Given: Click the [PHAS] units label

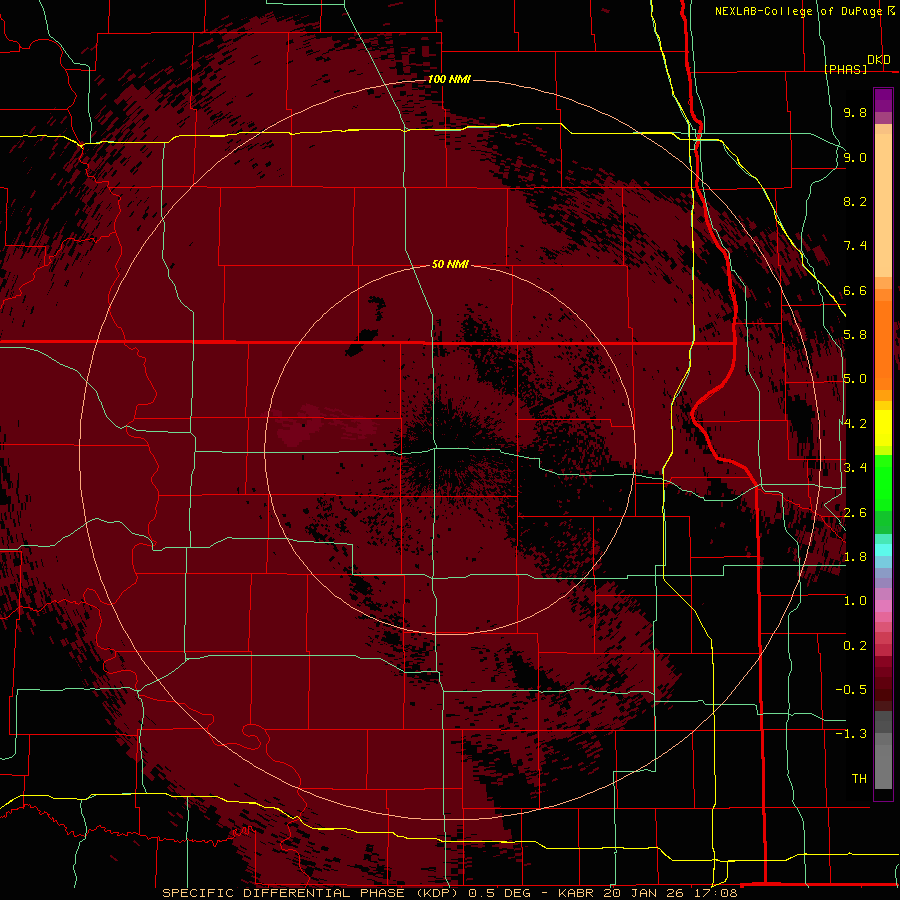Looking at the screenshot, I should tap(846, 69).
